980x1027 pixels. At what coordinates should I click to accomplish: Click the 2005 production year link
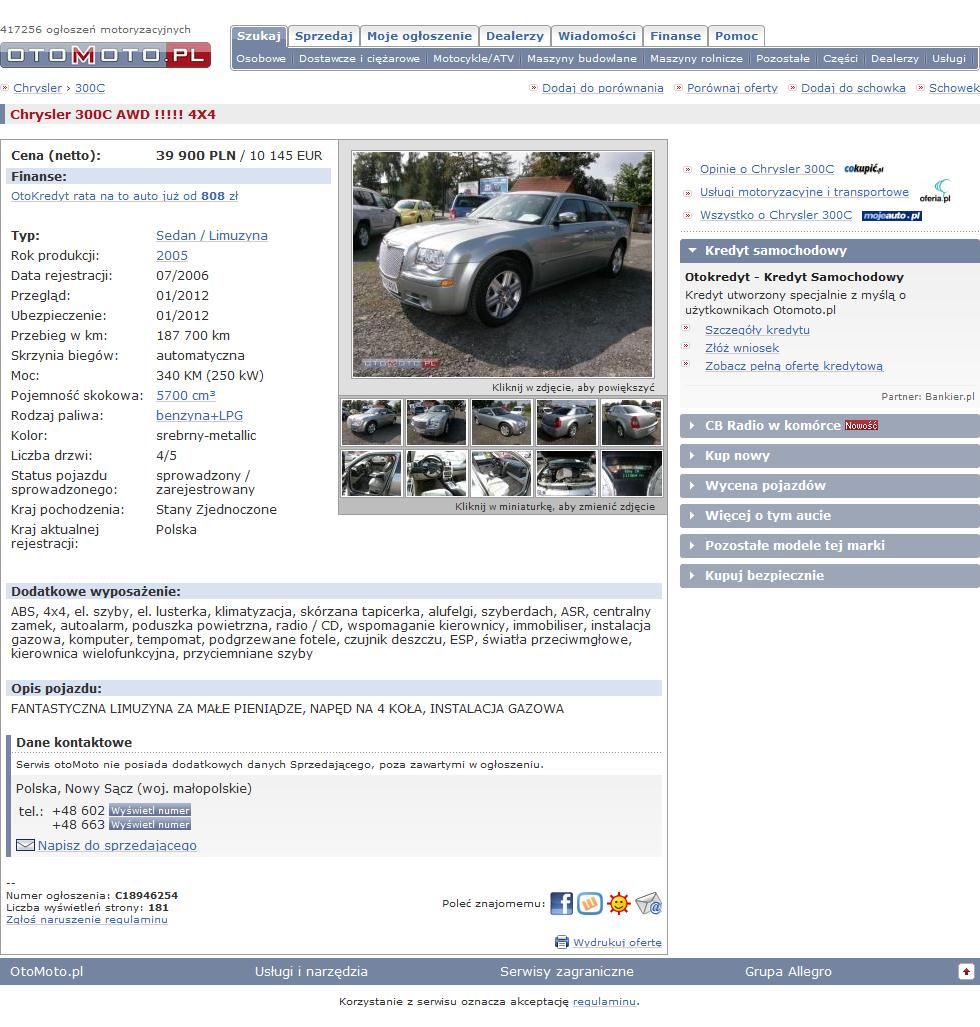[172, 255]
